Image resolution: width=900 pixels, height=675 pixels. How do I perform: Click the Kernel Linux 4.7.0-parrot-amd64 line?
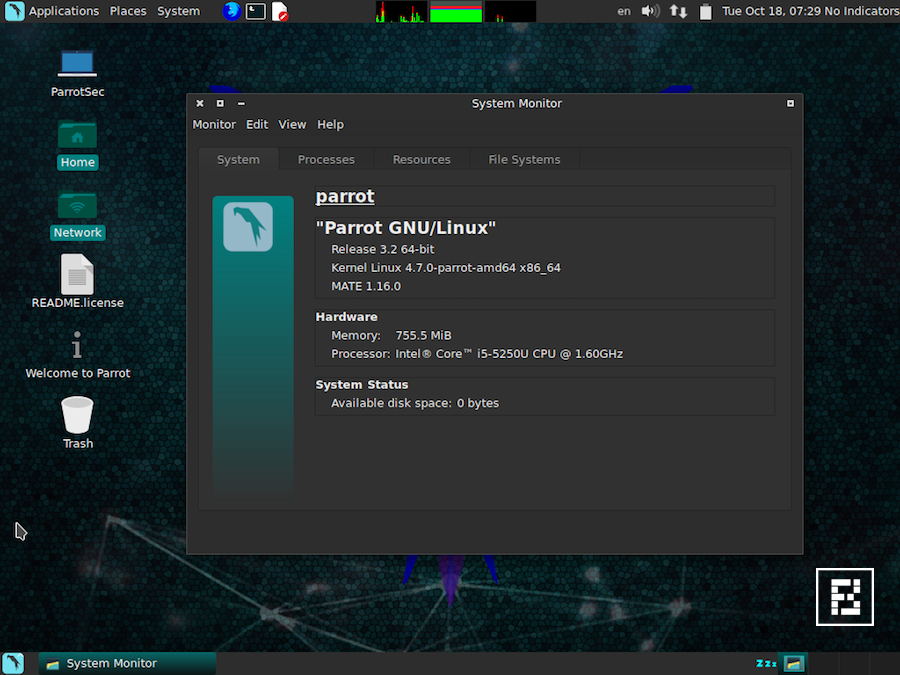(x=446, y=267)
